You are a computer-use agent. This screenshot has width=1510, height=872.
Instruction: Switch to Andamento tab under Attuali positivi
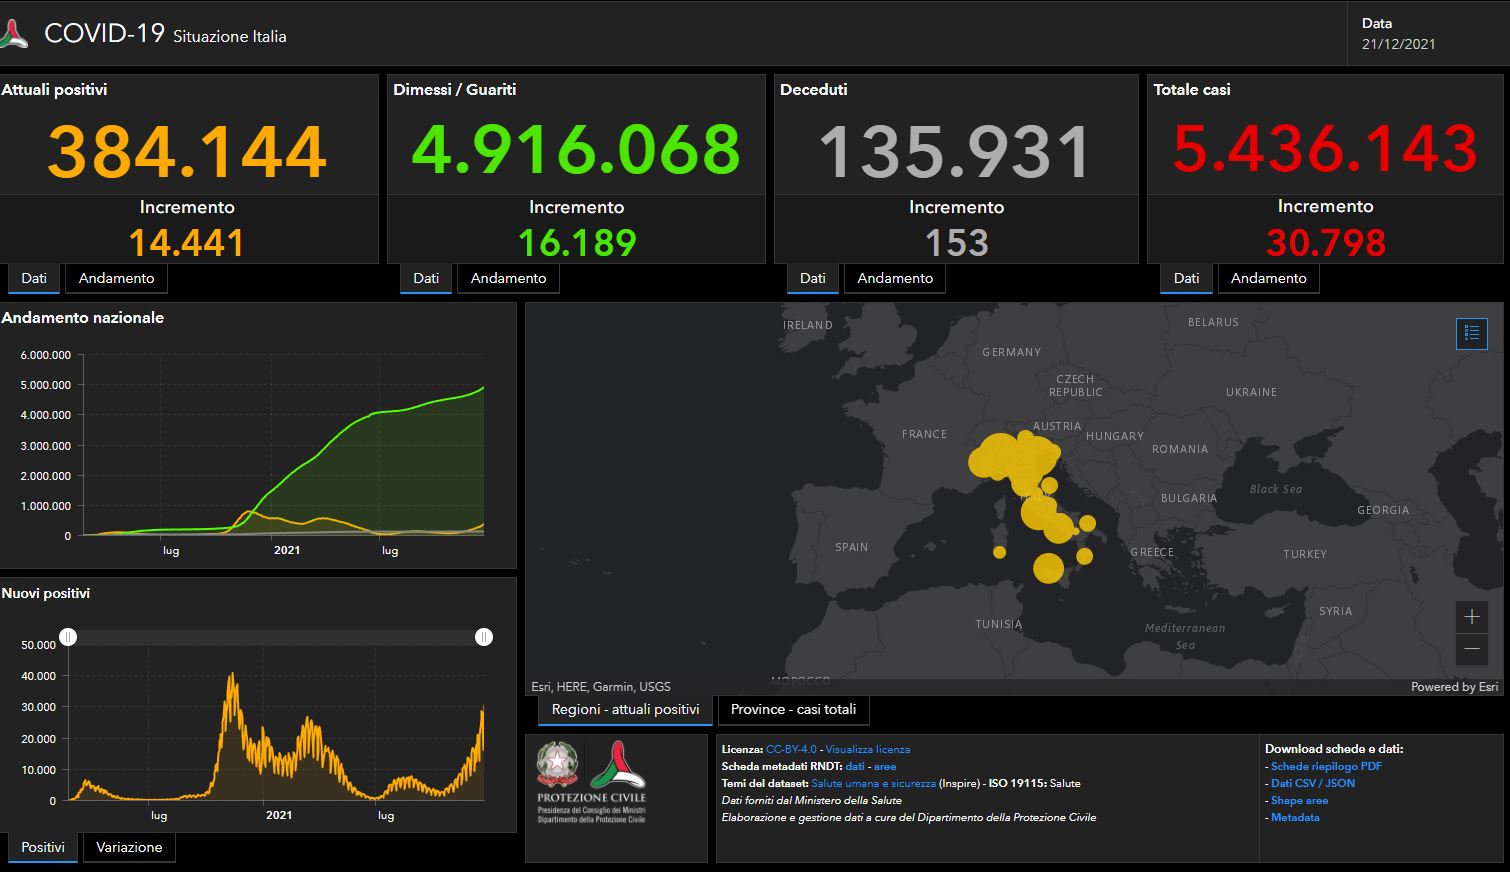tap(116, 278)
